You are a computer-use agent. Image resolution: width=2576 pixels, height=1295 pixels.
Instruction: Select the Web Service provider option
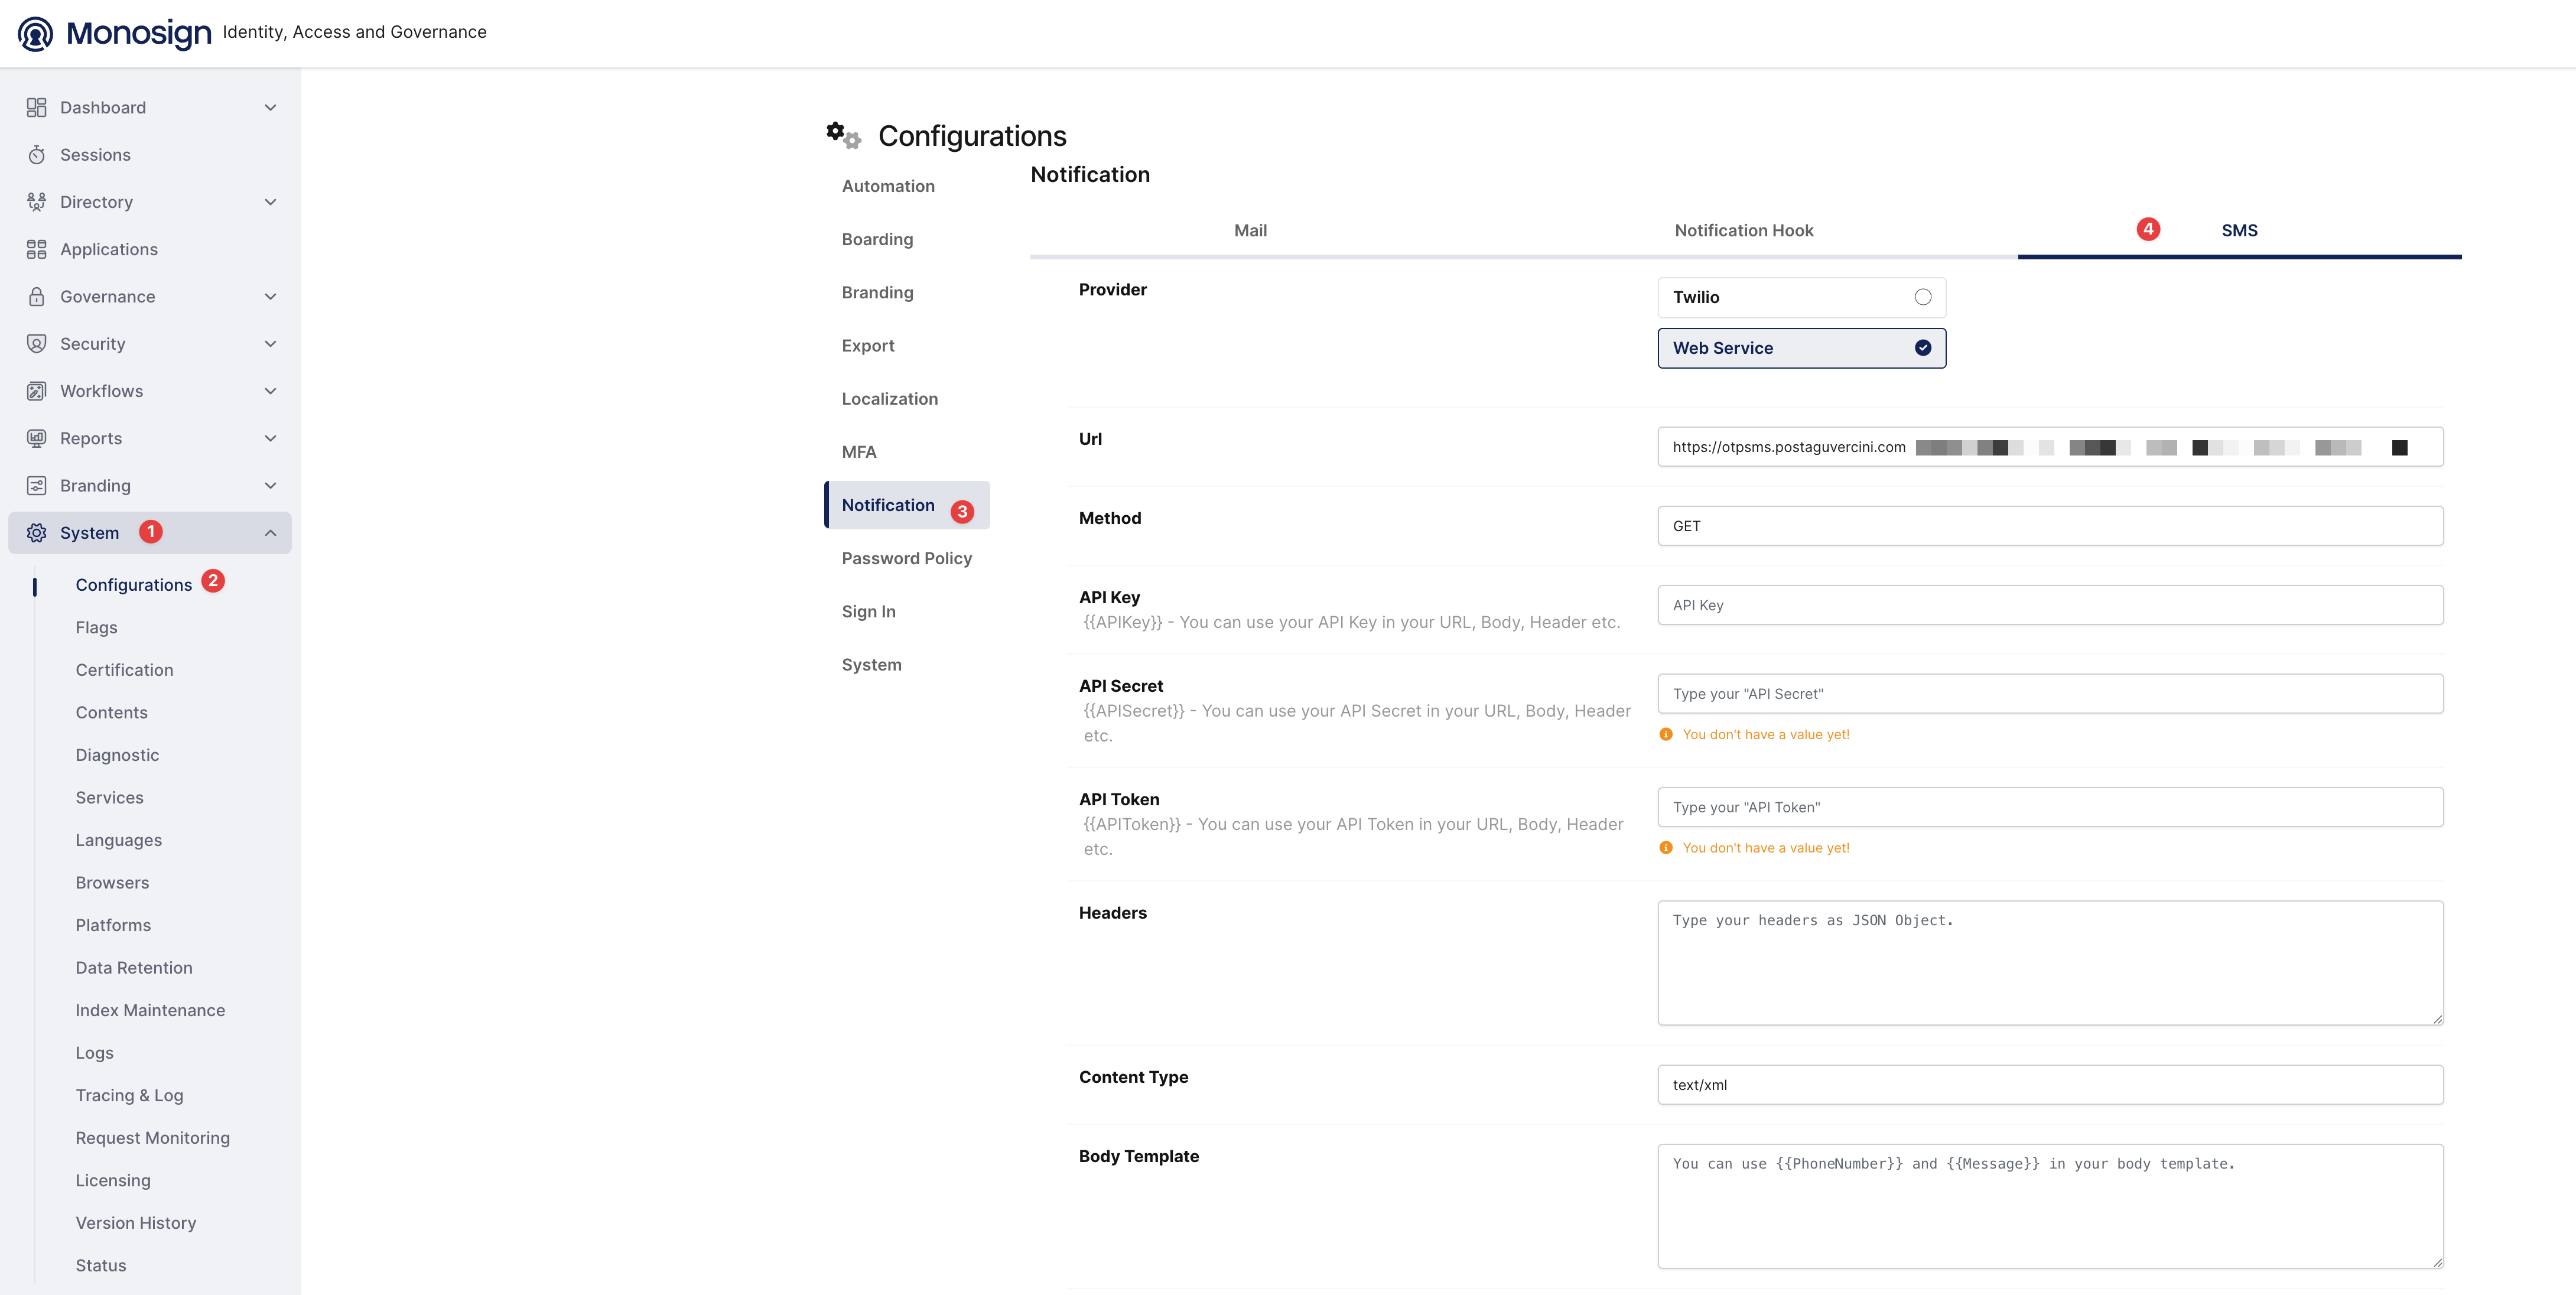click(1801, 348)
